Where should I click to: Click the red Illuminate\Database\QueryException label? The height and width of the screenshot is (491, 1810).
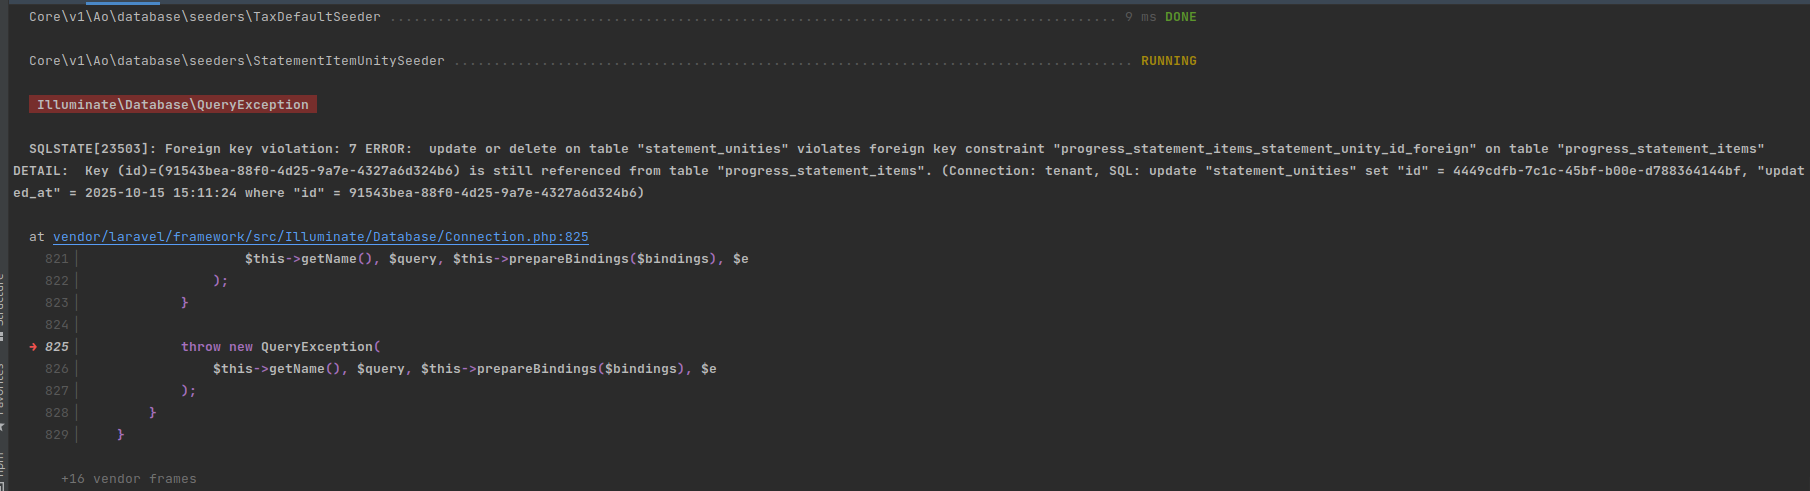(x=173, y=105)
